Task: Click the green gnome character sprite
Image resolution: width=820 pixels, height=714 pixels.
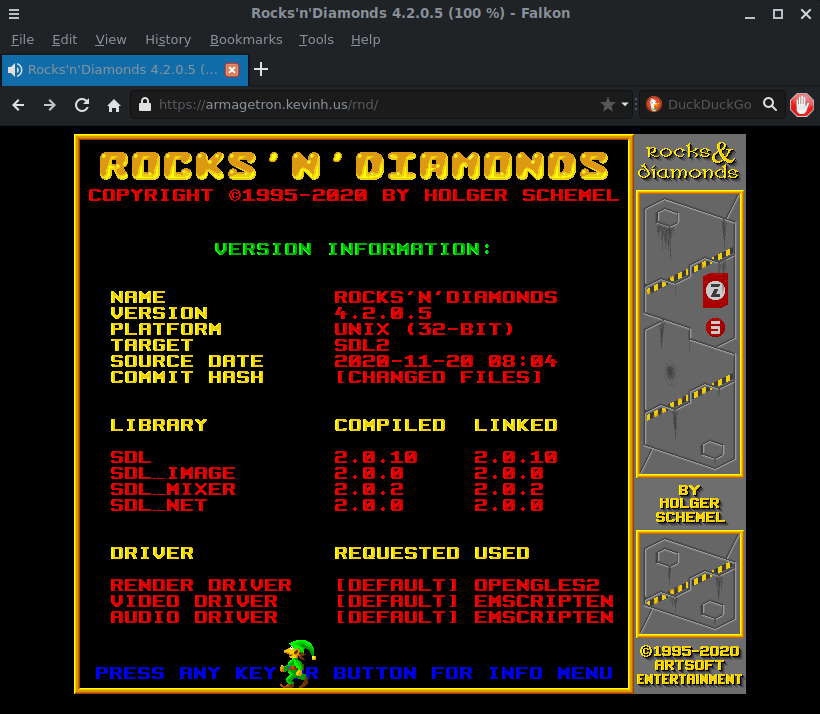Action: [298, 663]
